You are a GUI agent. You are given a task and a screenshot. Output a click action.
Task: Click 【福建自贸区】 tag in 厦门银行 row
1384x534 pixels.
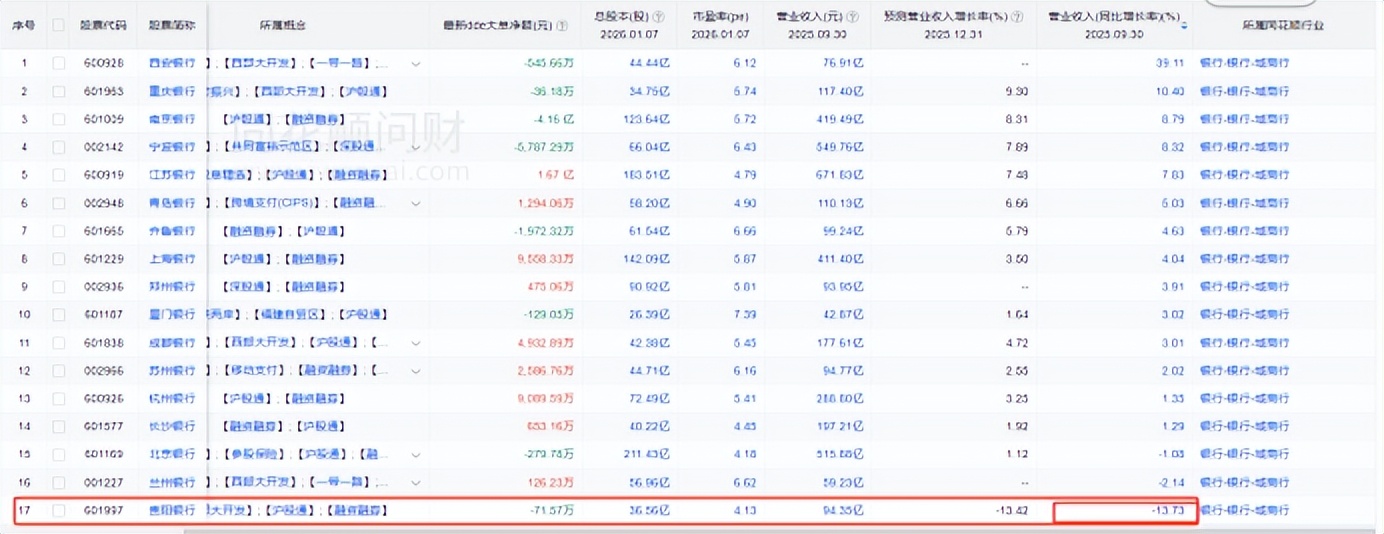point(292,315)
